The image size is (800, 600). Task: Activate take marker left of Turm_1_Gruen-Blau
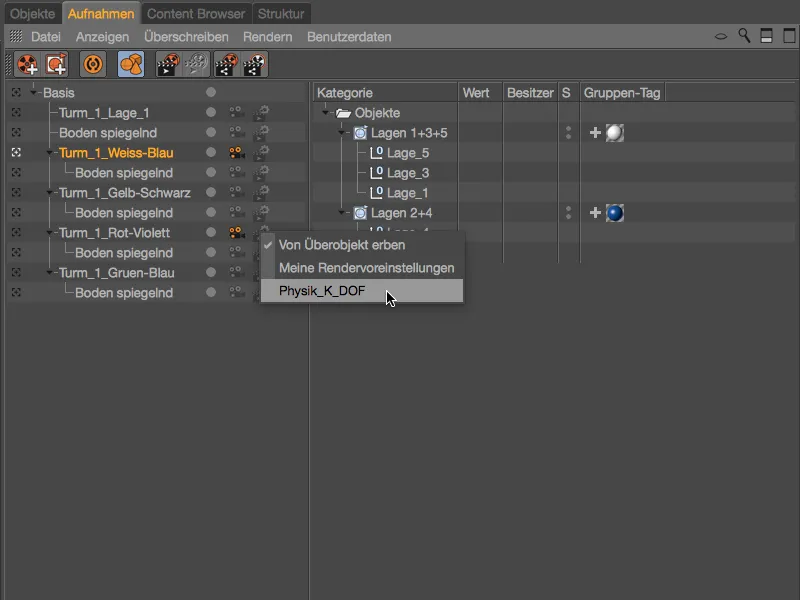click(16, 272)
